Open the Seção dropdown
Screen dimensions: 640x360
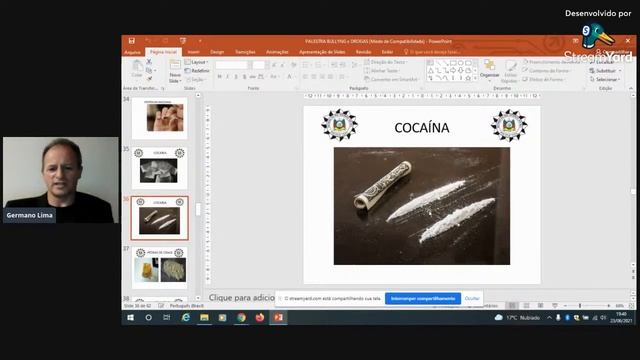point(195,79)
